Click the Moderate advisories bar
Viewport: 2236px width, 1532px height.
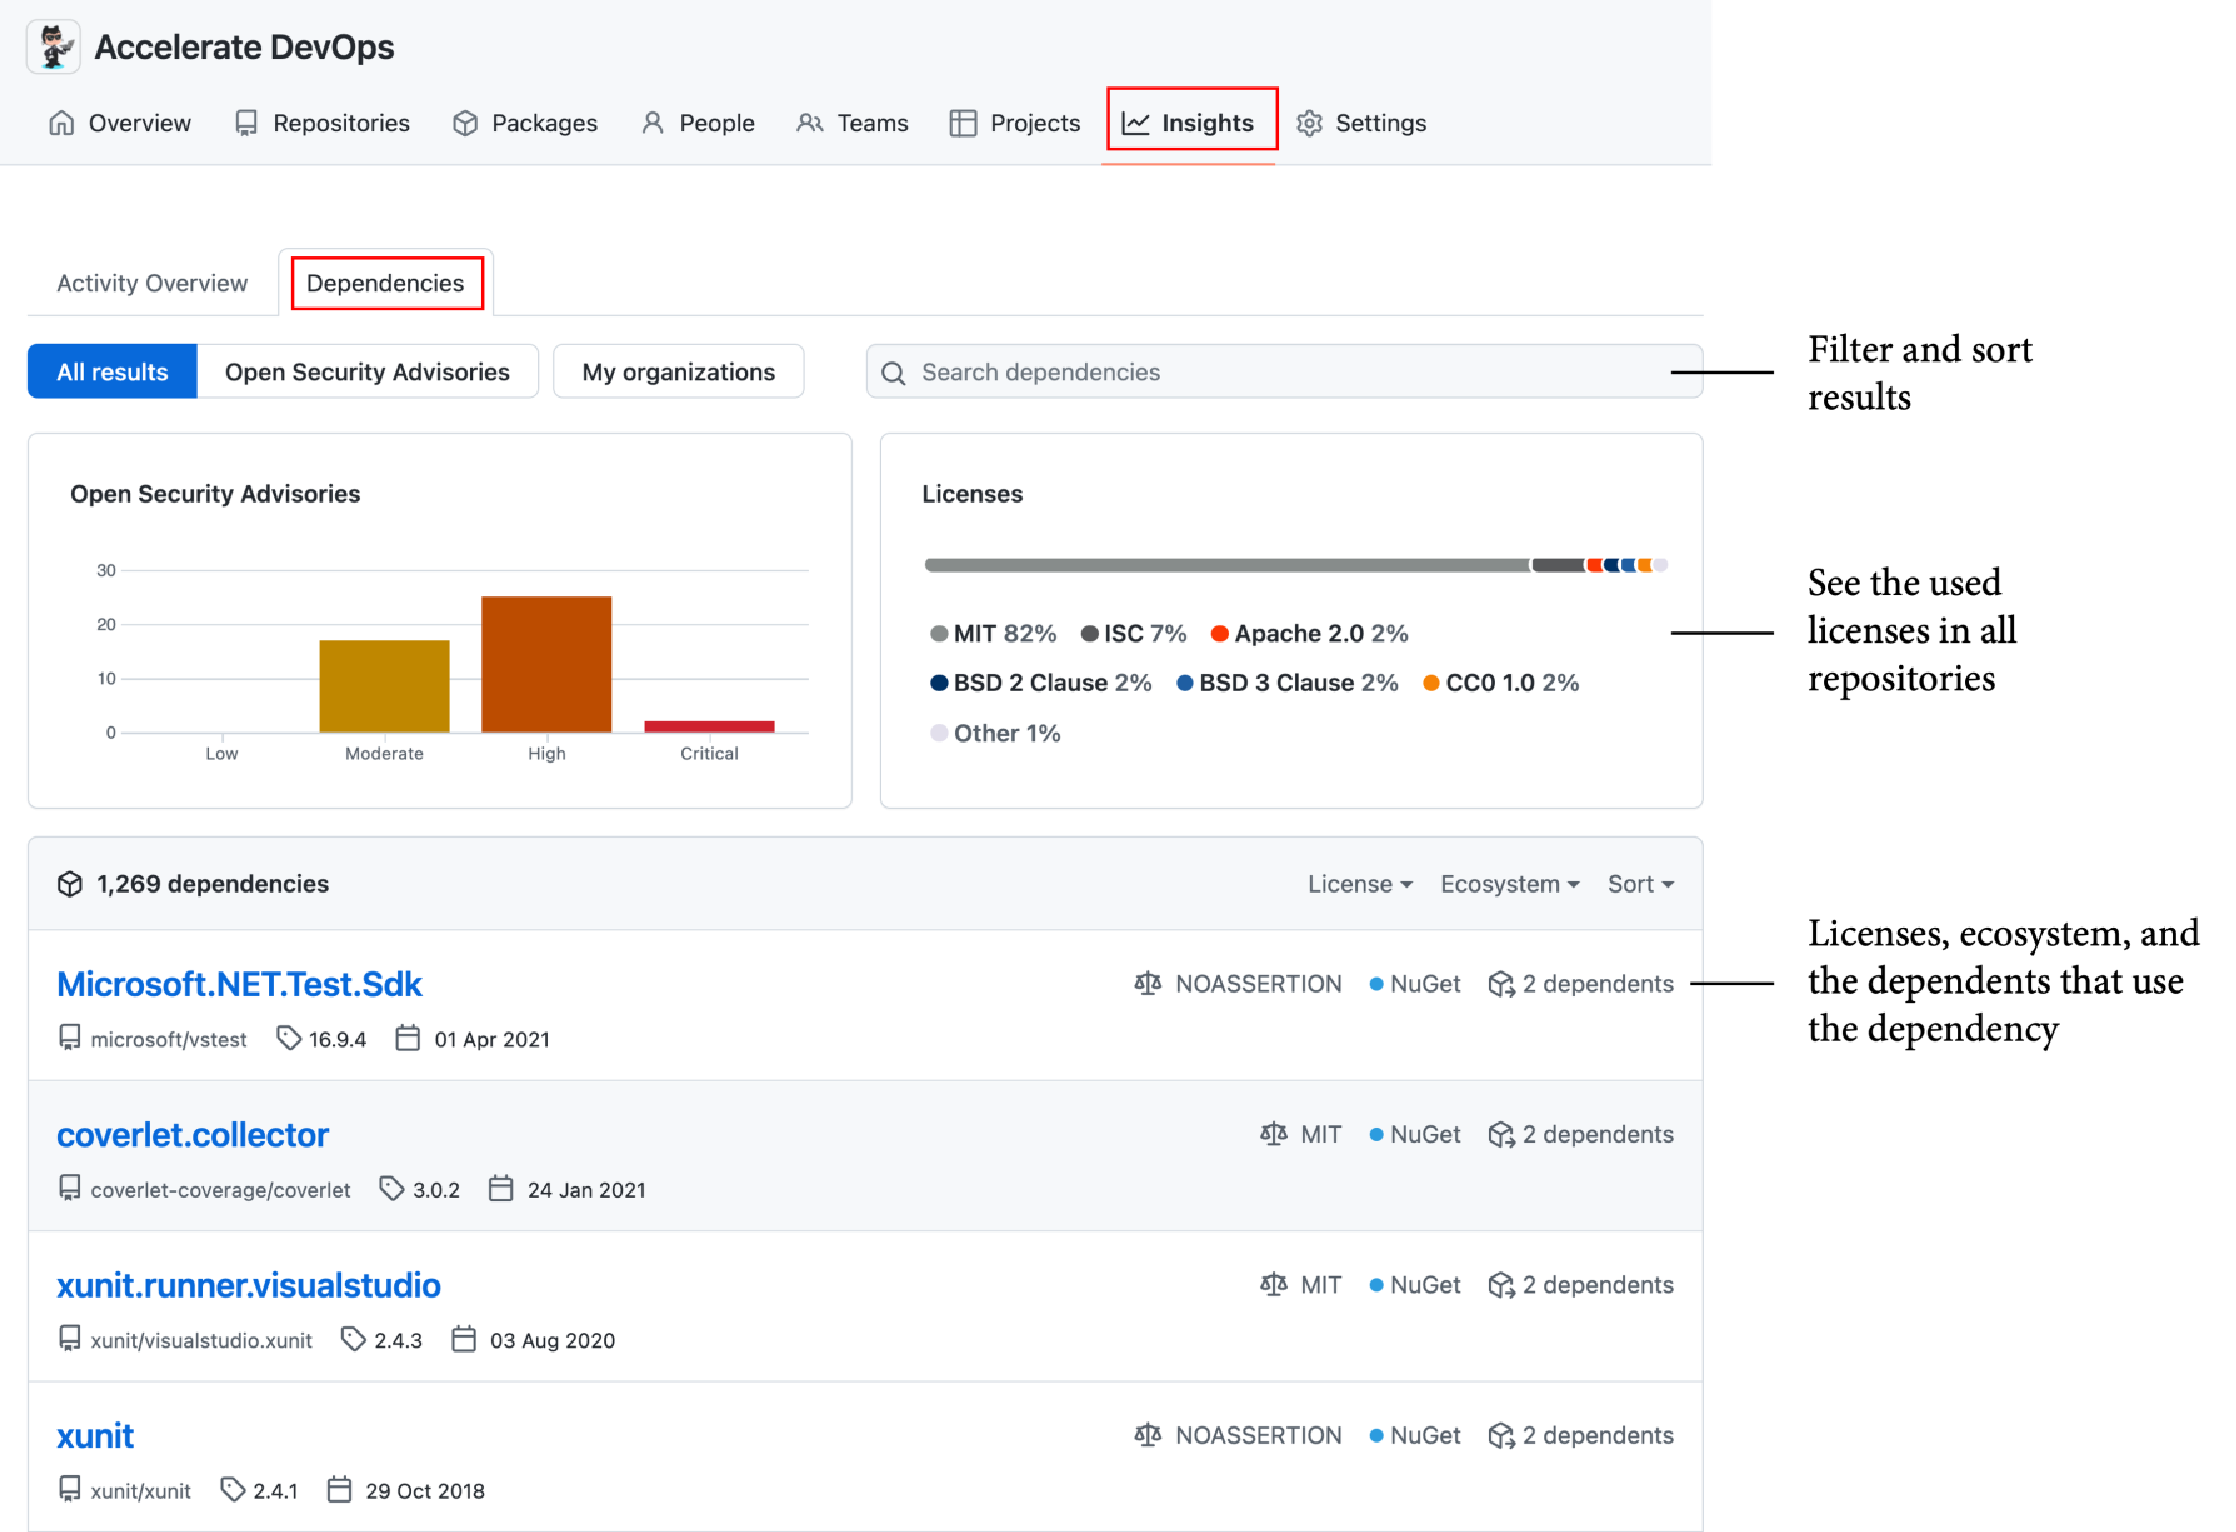[x=384, y=686]
